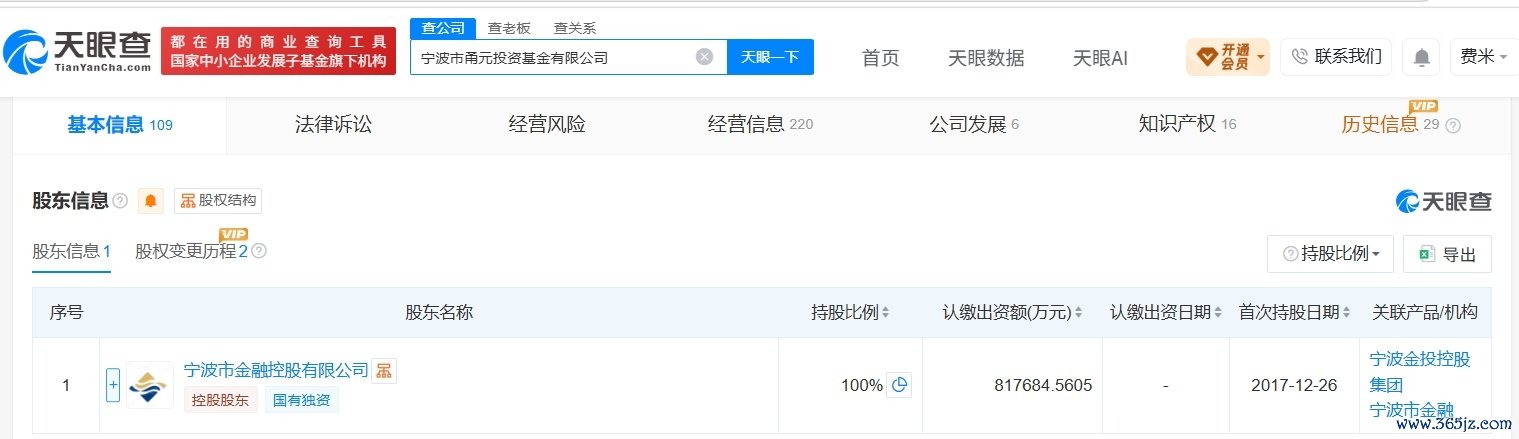Open the 宁波市金融控股有限公司 shareholder link

pyautogui.click(x=277, y=370)
